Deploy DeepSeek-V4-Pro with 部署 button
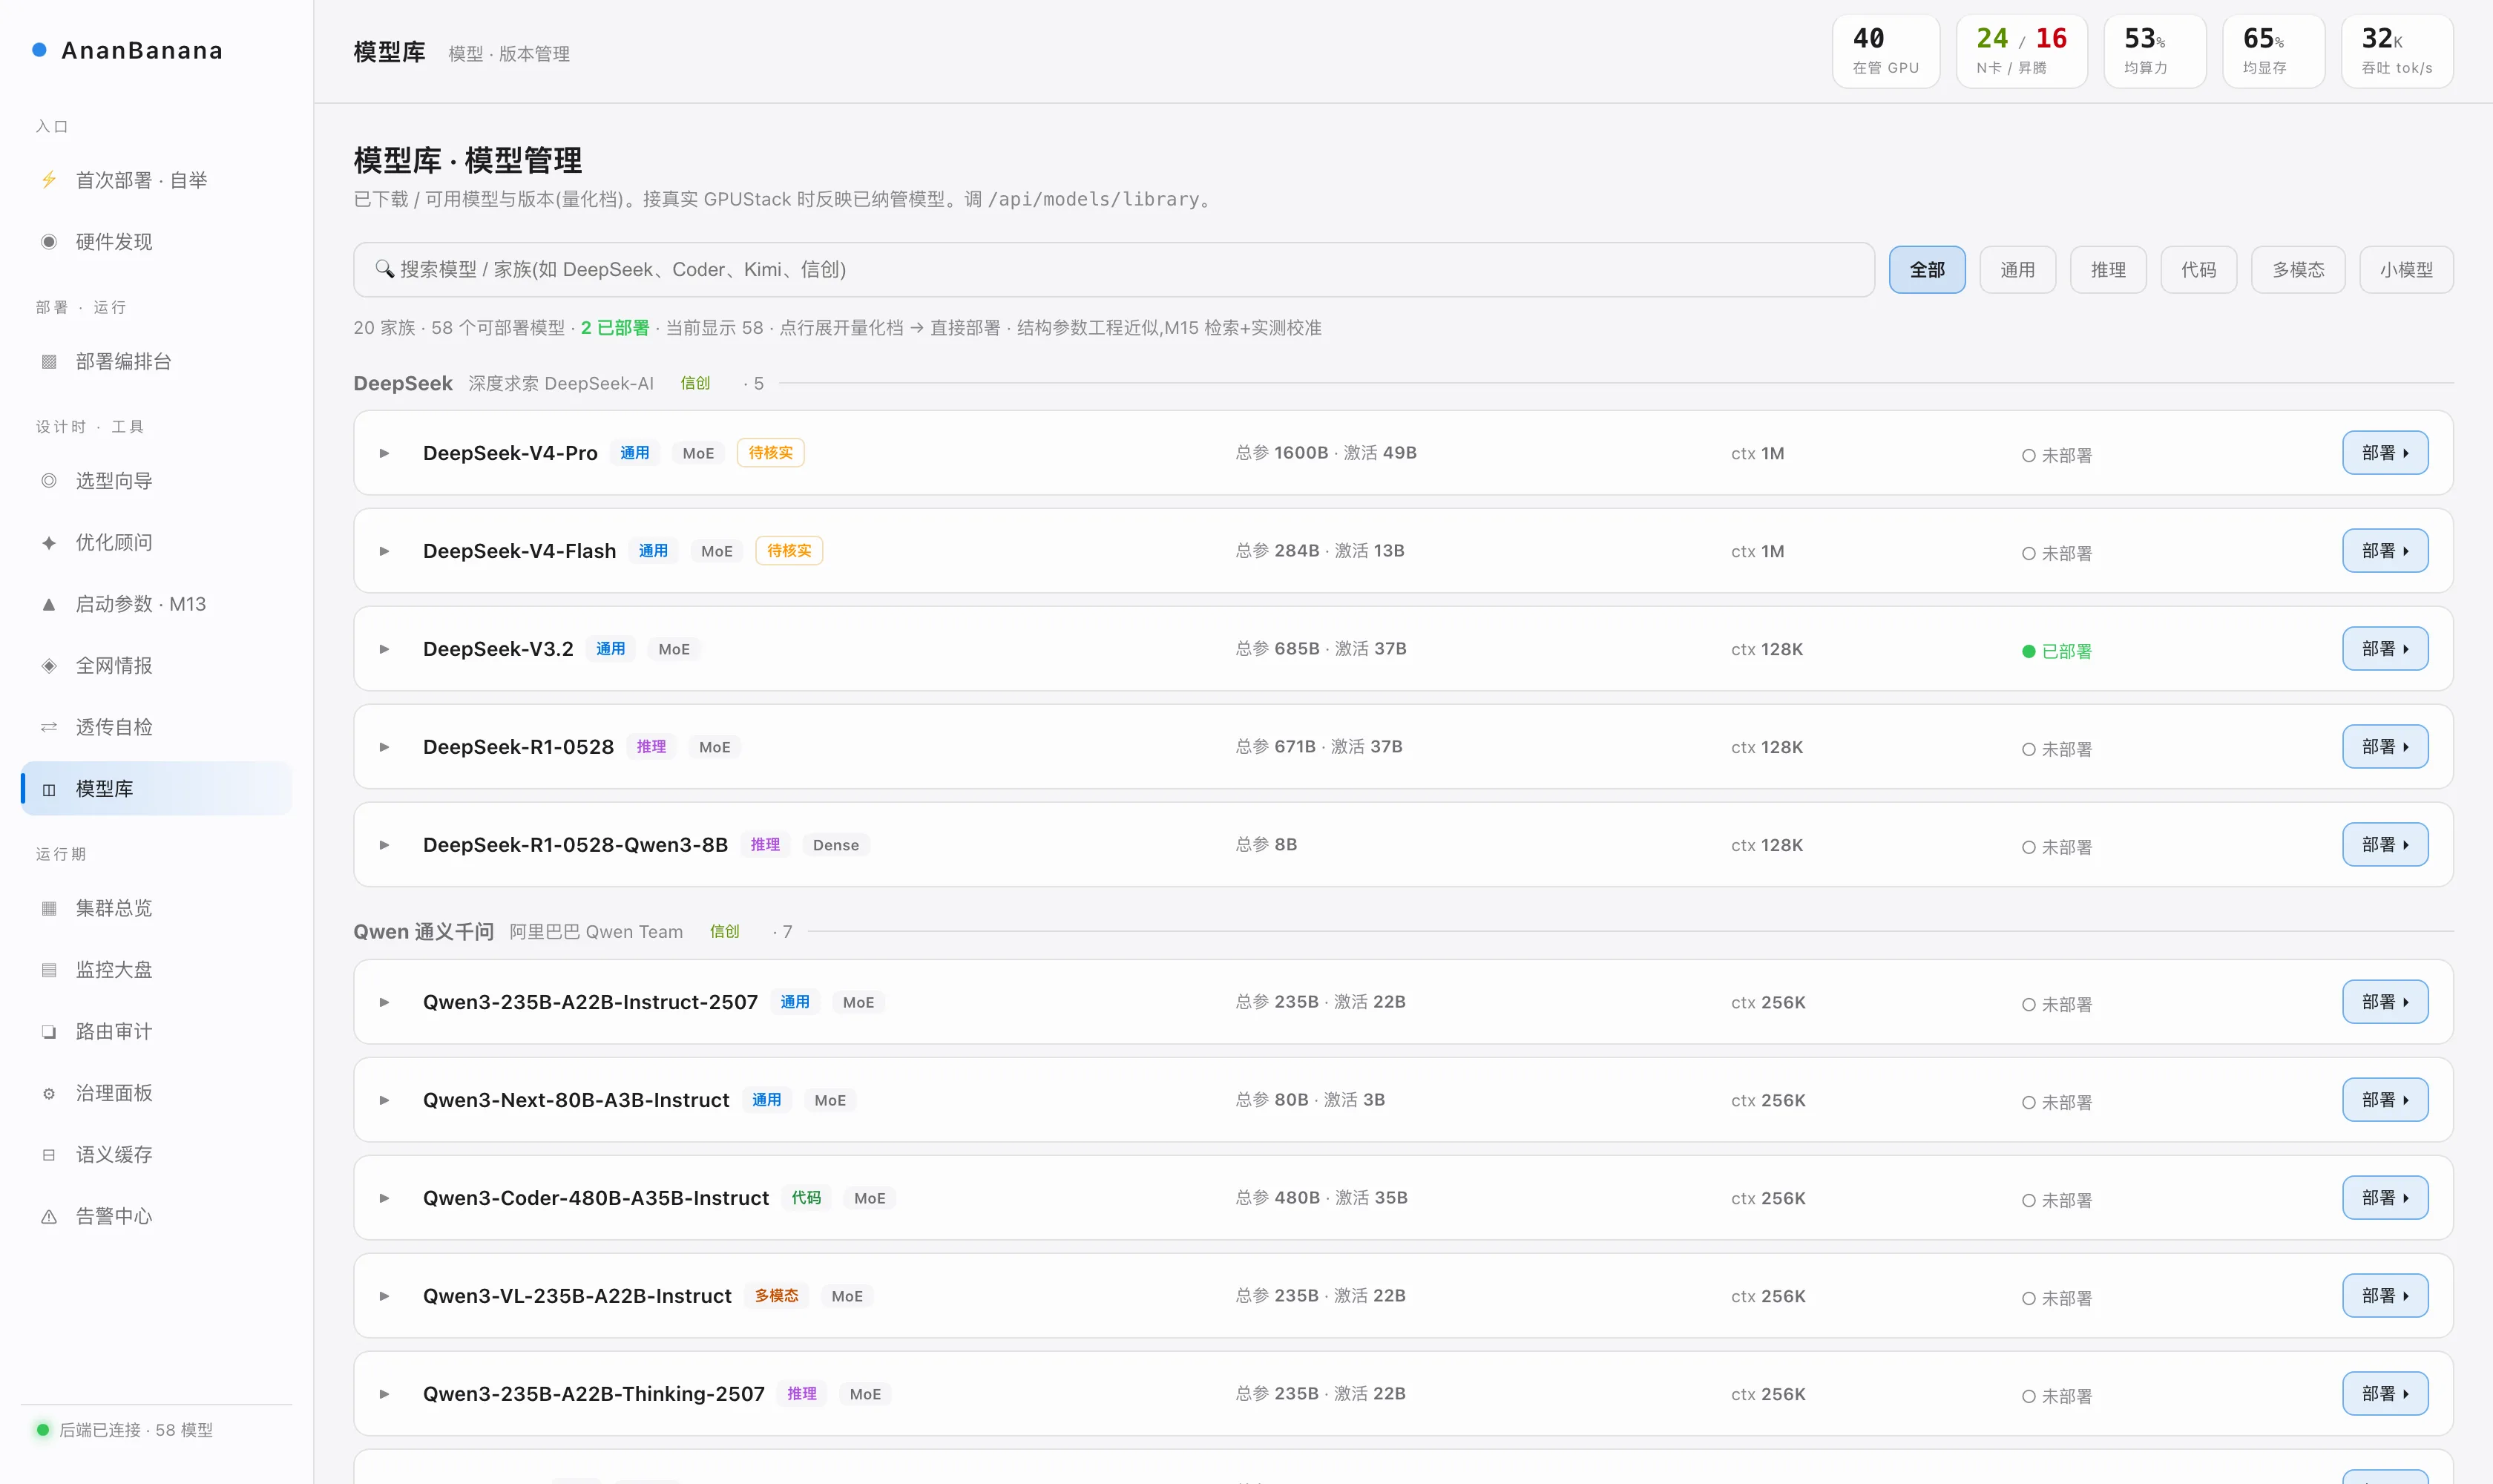The height and width of the screenshot is (1484, 2493). pos(2385,453)
